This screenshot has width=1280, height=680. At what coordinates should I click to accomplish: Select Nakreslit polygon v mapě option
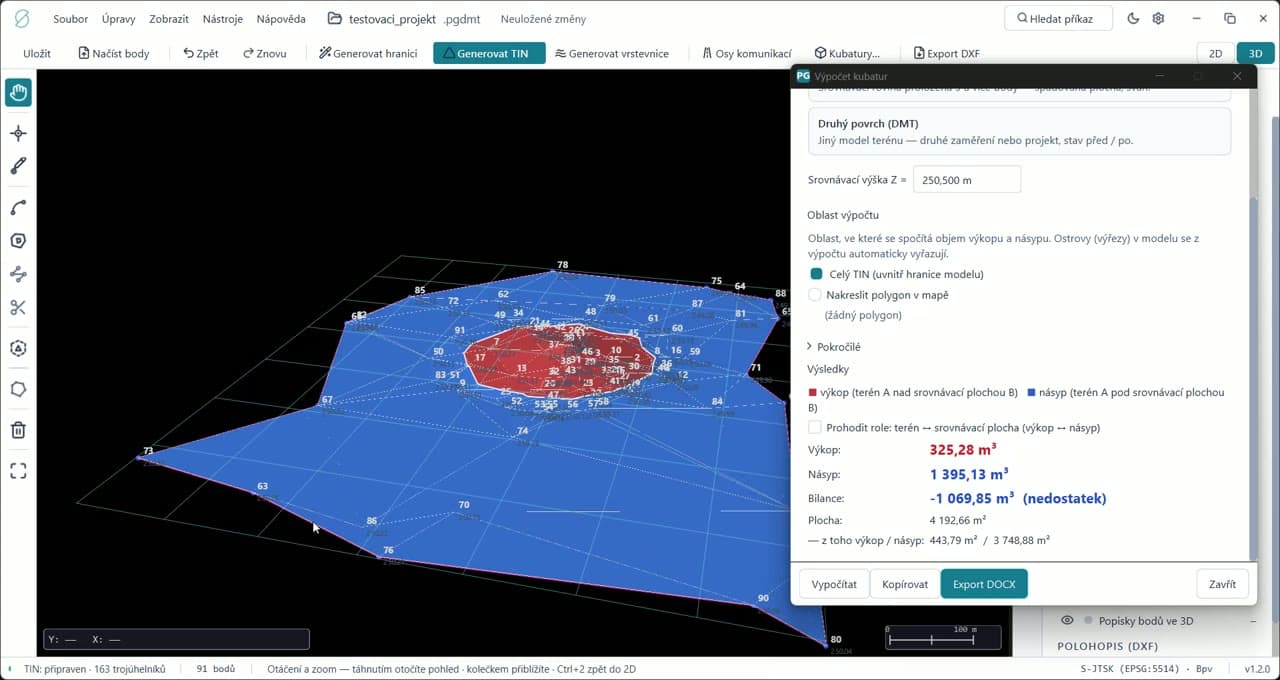(x=816, y=295)
